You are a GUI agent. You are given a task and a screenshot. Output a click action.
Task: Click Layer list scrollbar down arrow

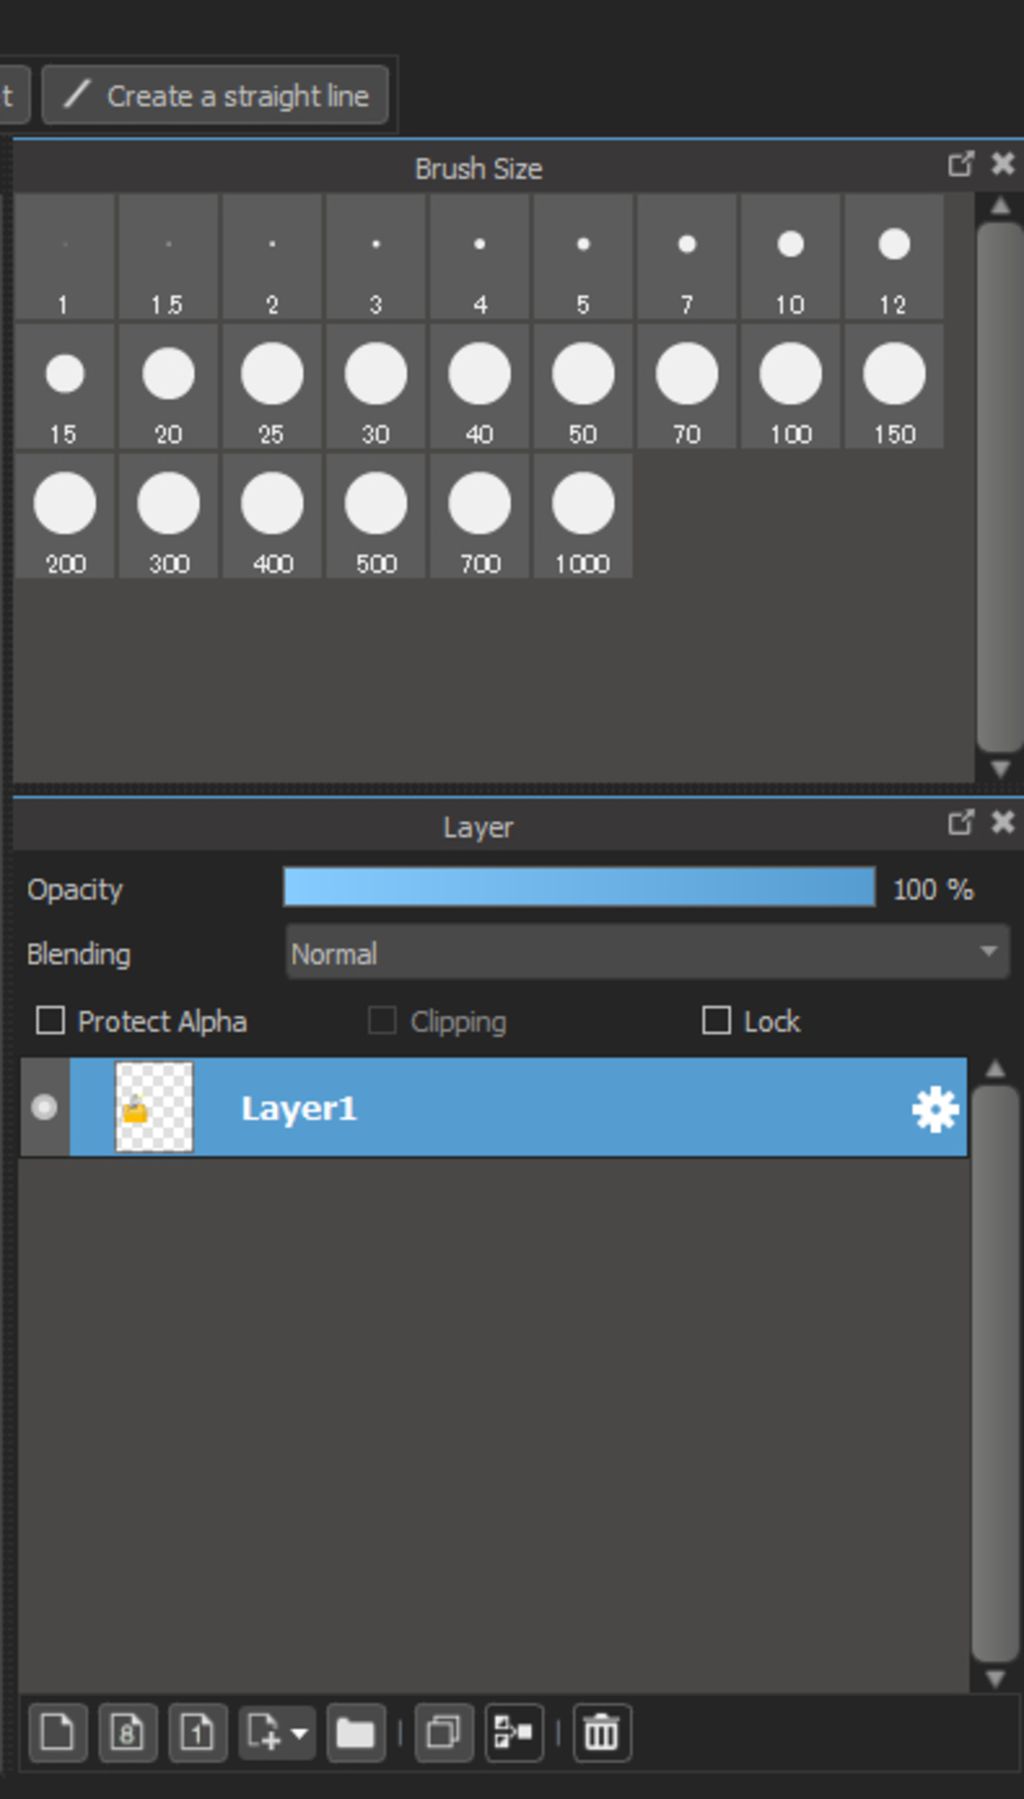(x=995, y=1679)
